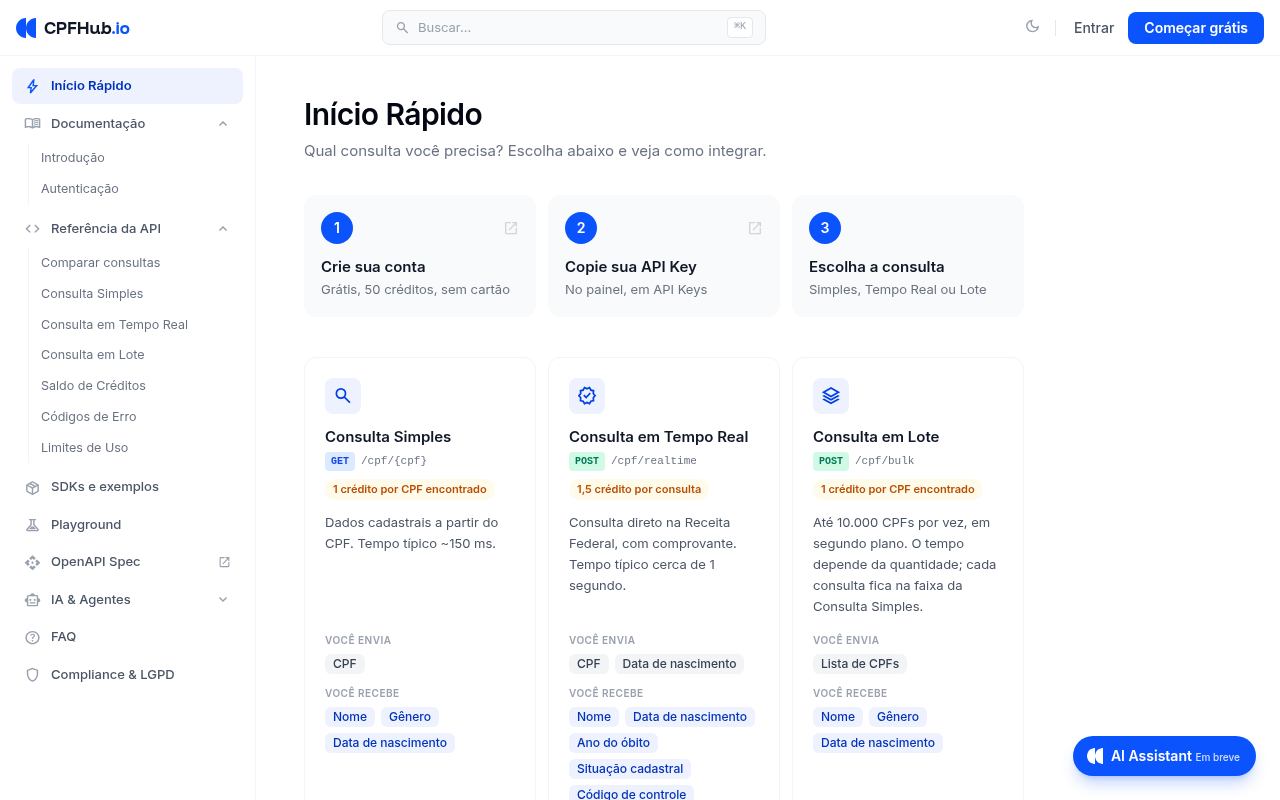Viewport: 1280px width, 800px height.
Task: Open the Playground page
Action: (86, 525)
